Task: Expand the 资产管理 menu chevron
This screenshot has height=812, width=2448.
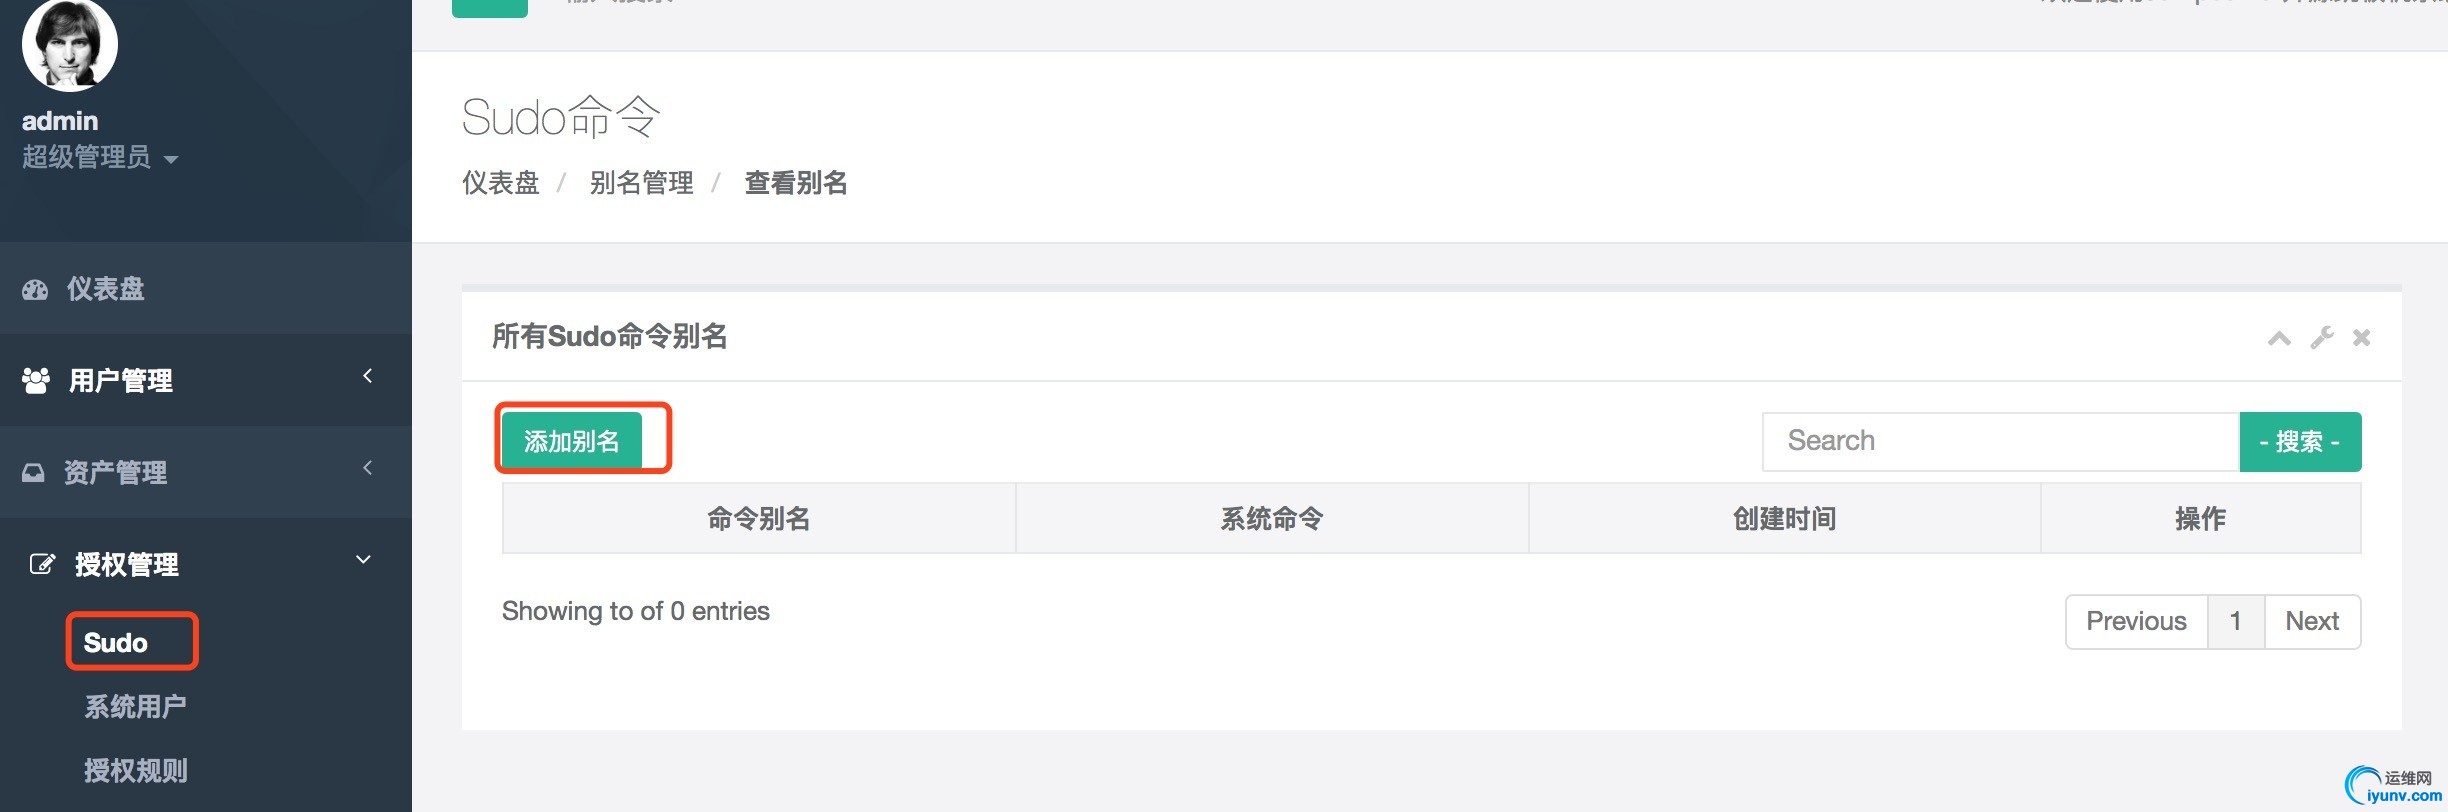Action: pos(367,468)
